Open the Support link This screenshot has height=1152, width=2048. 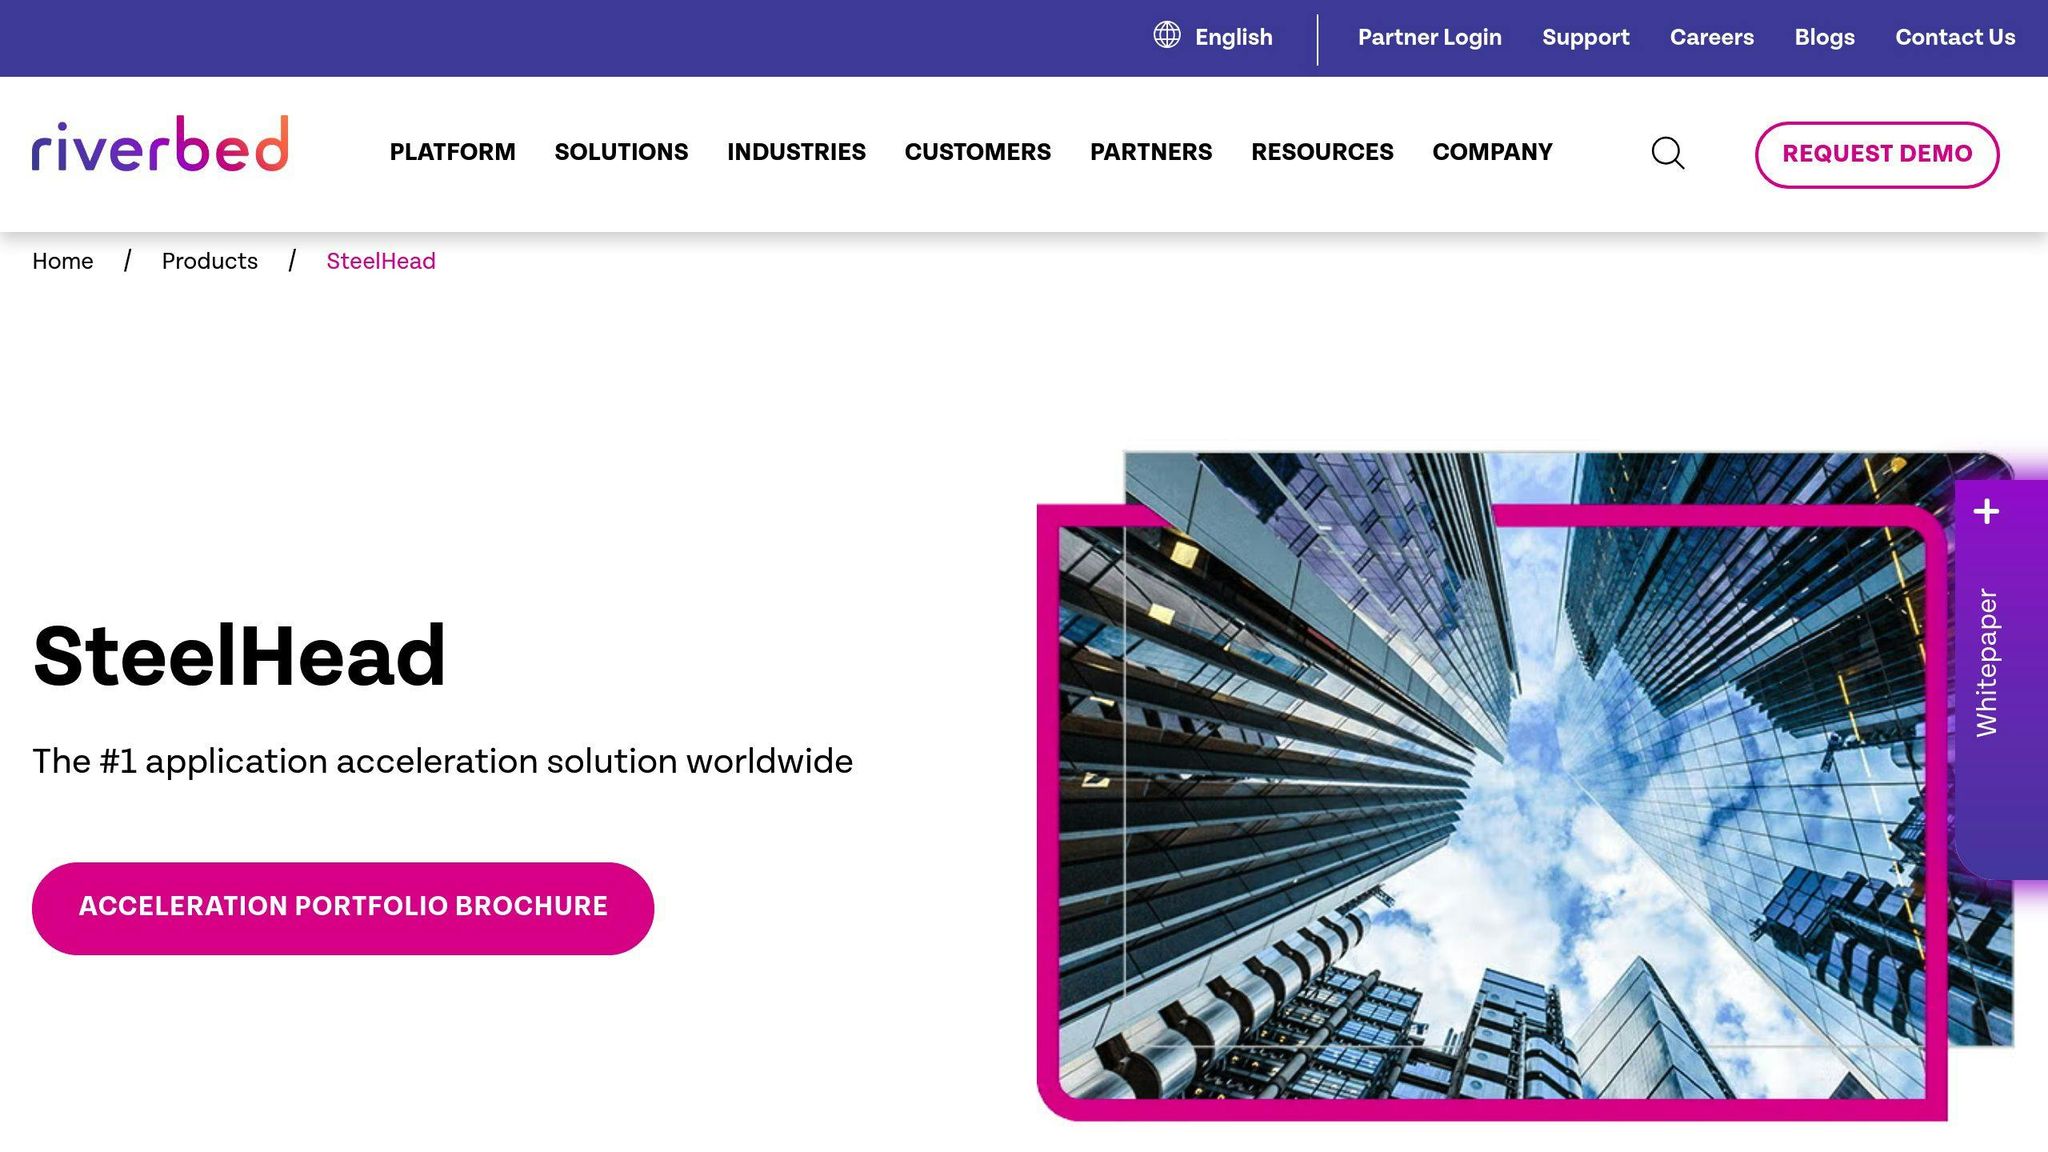pyautogui.click(x=1585, y=37)
